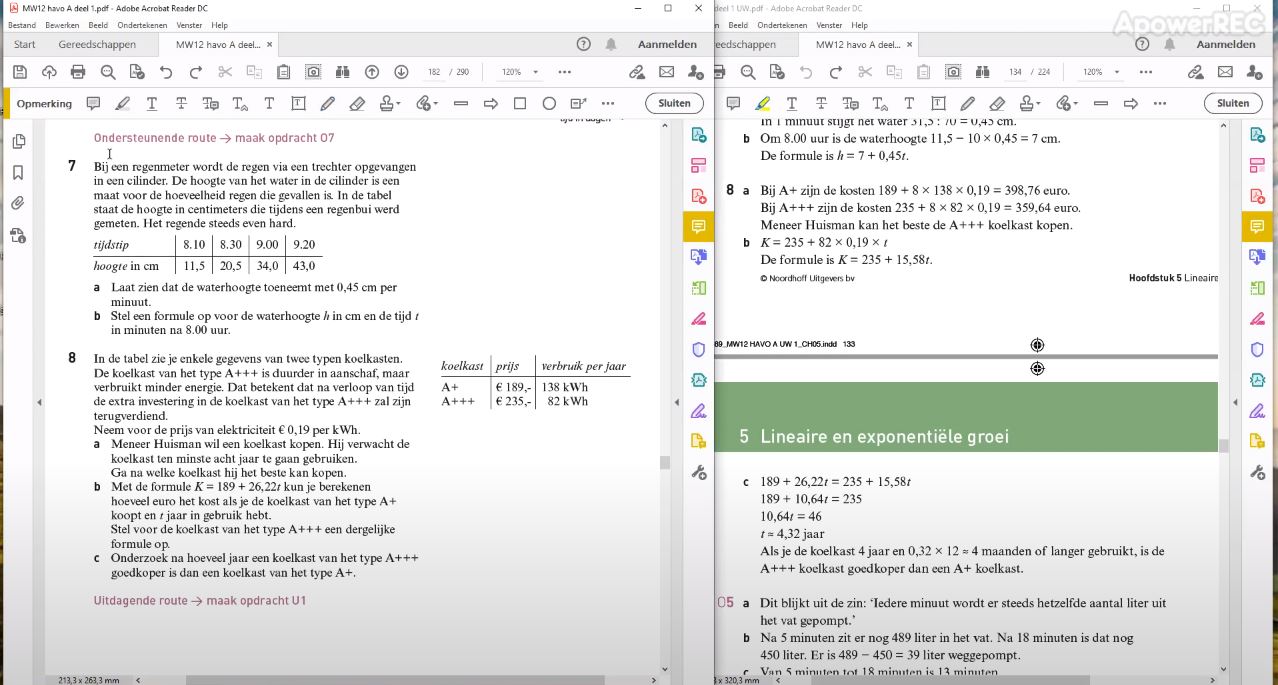
Task: Select the oval shape tool in the left window
Action: point(549,103)
